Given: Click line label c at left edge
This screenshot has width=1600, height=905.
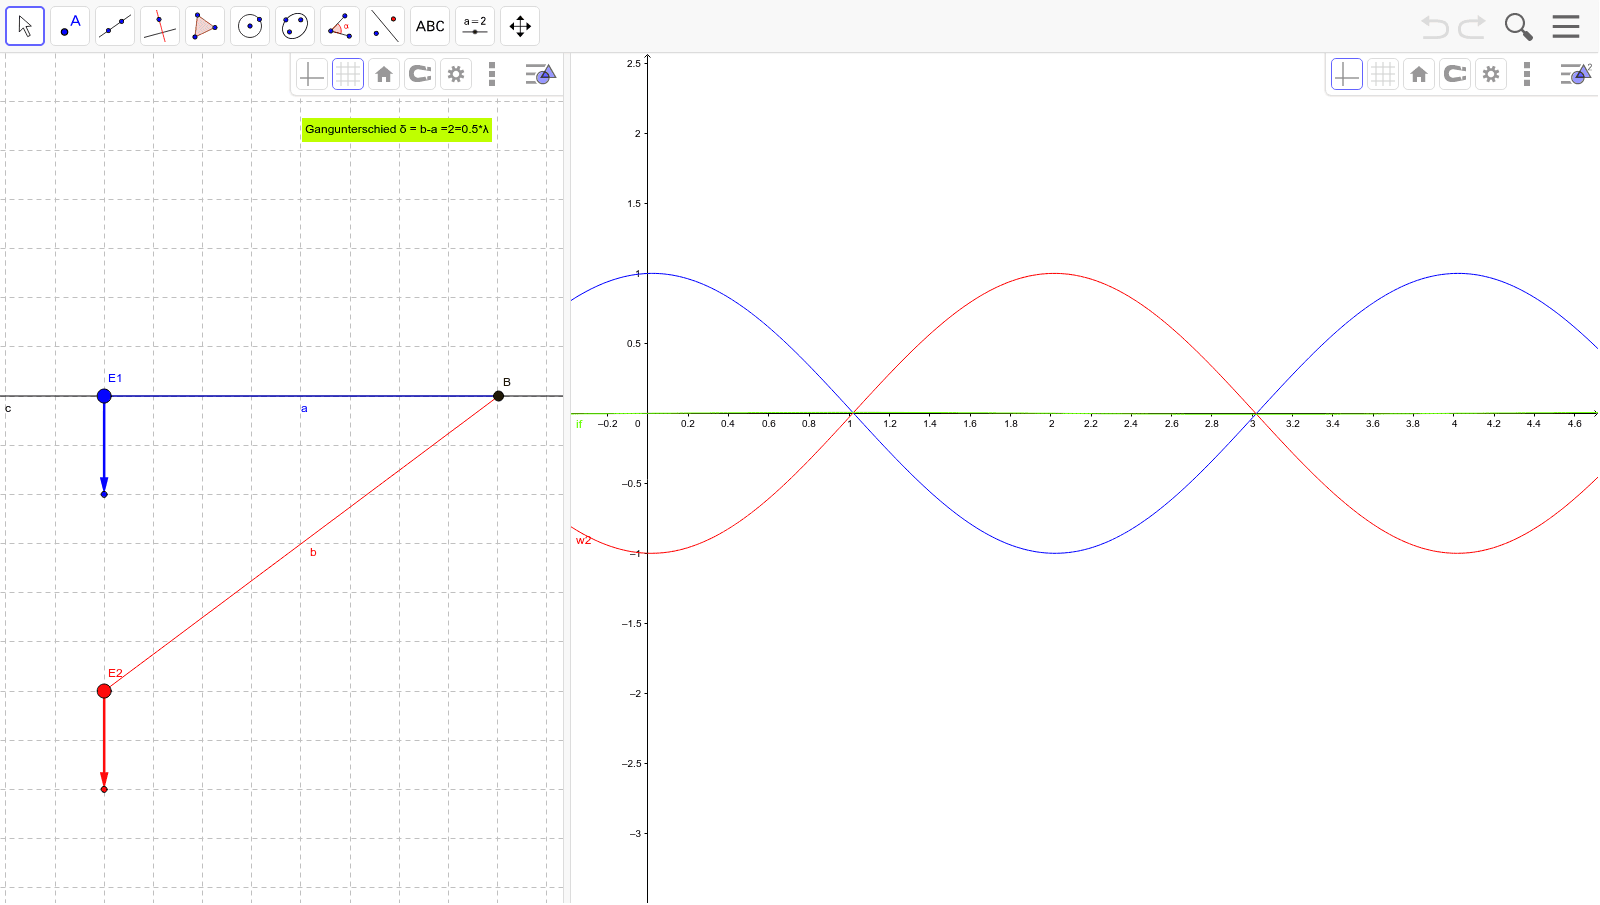Looking at the screenshot, I should (8, 409).
